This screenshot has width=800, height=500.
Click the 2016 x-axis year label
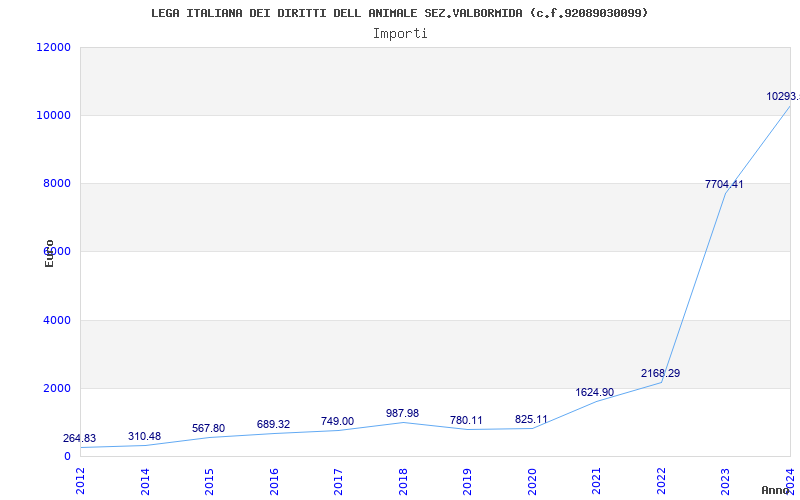coord(274,481)
